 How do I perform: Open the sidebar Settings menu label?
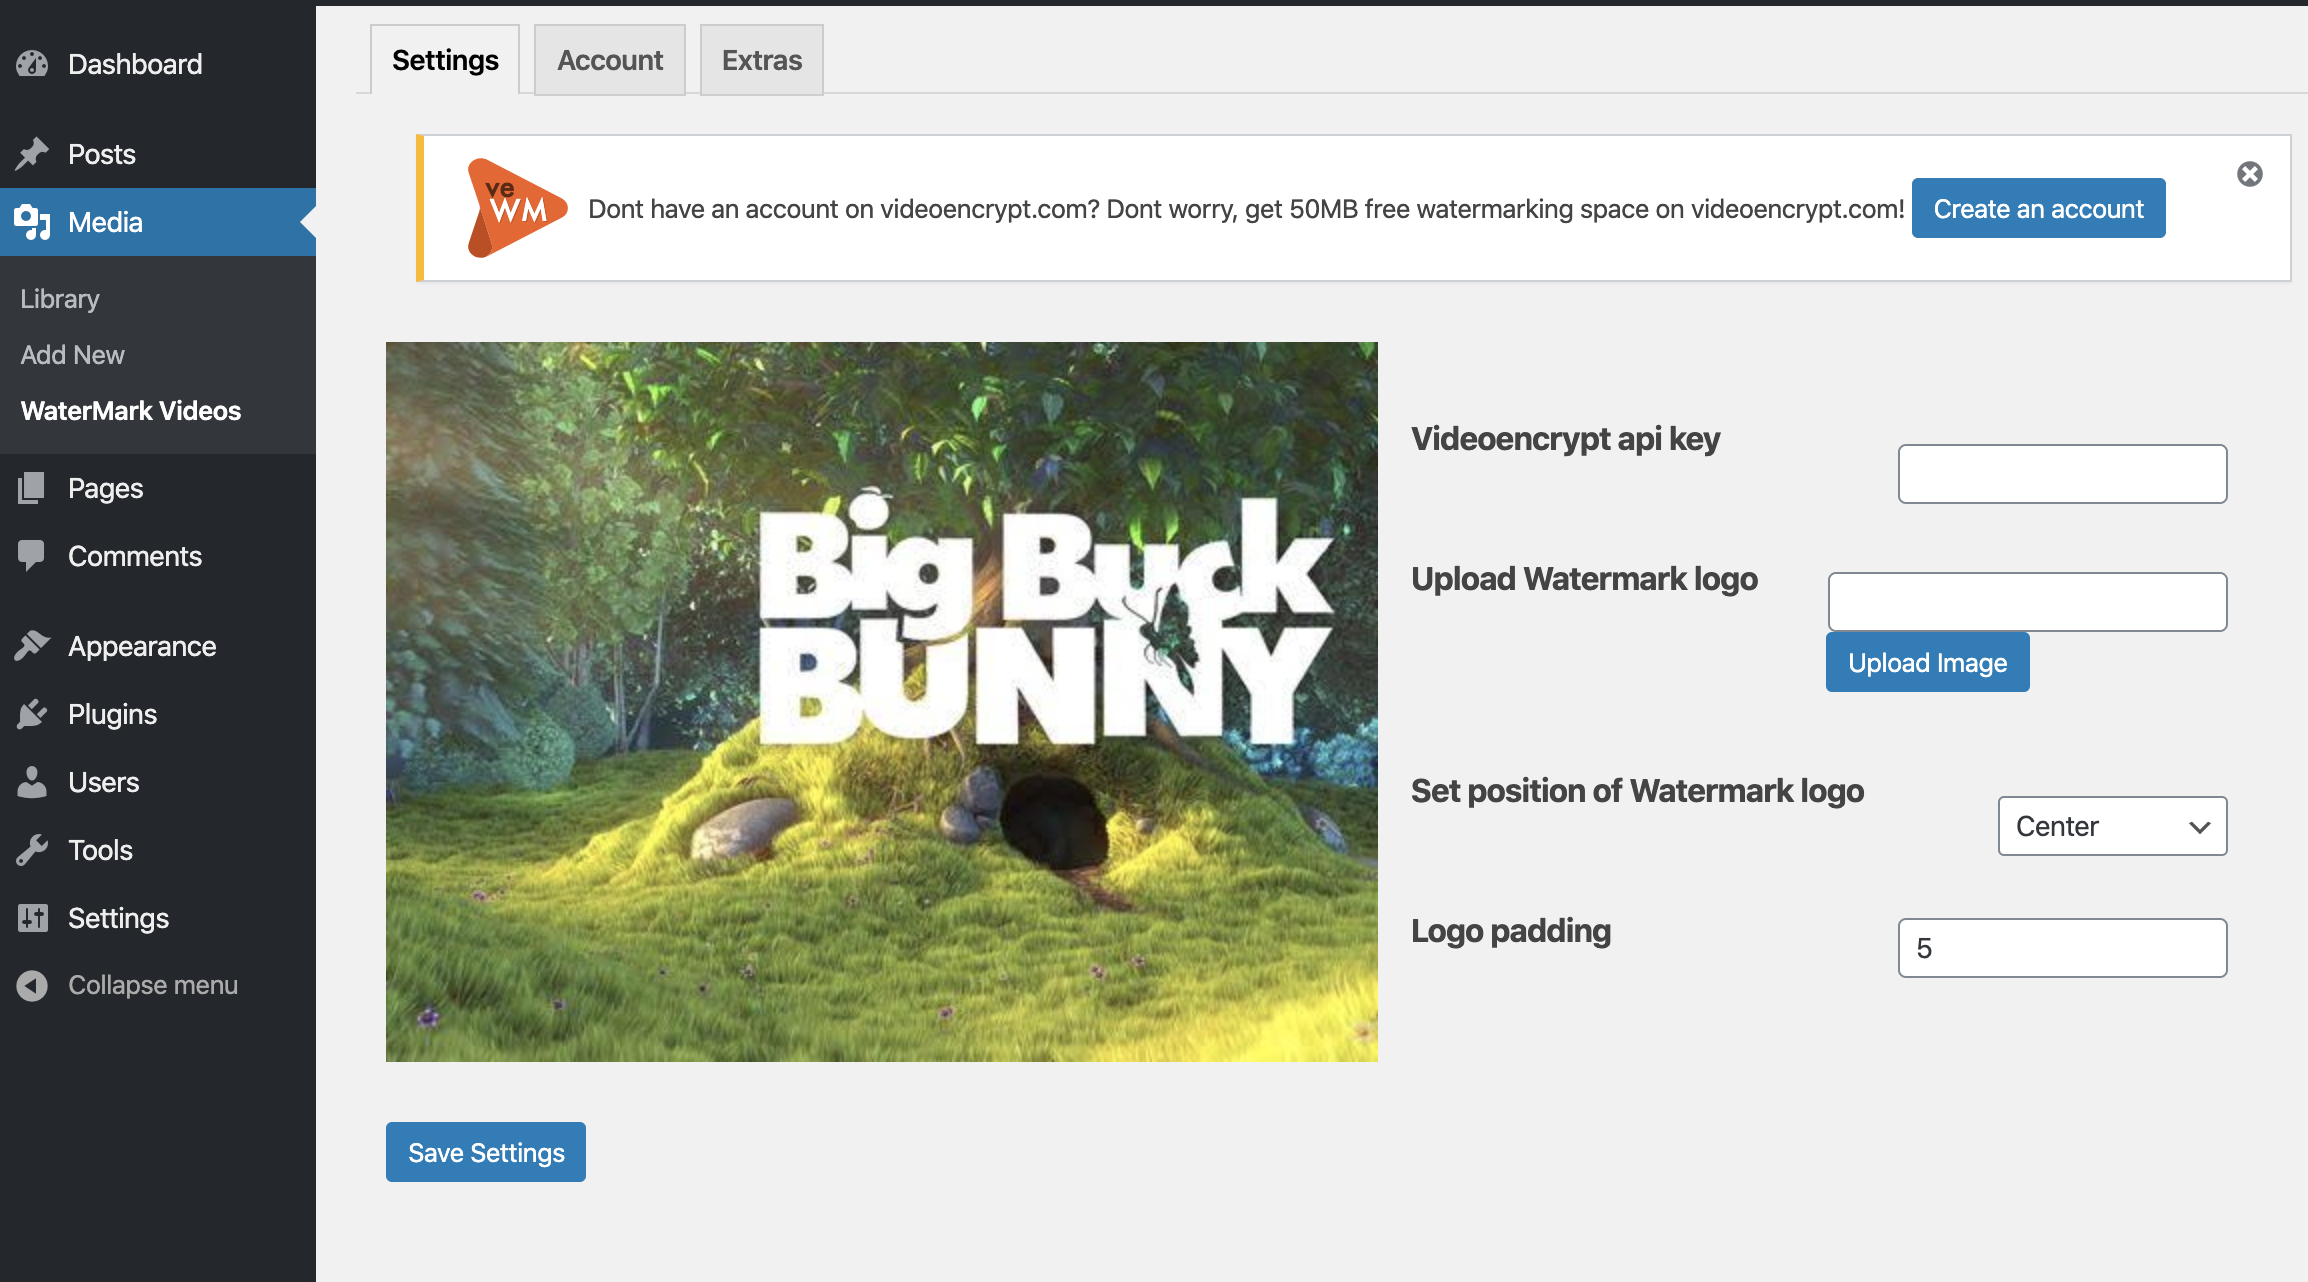click(118, 918)
